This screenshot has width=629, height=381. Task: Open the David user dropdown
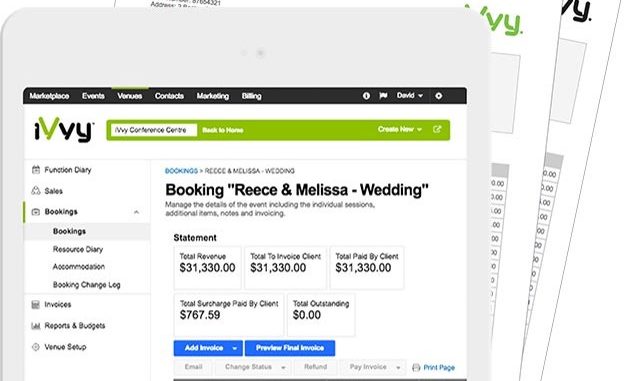point(410,96)
